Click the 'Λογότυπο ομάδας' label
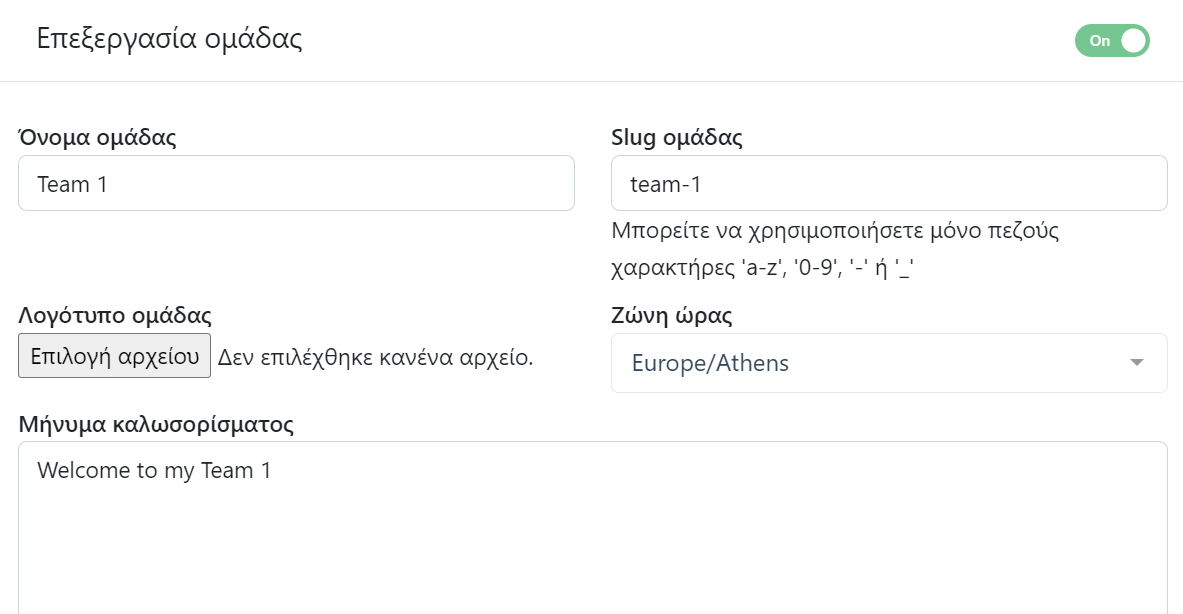 (x=115, y=316)
